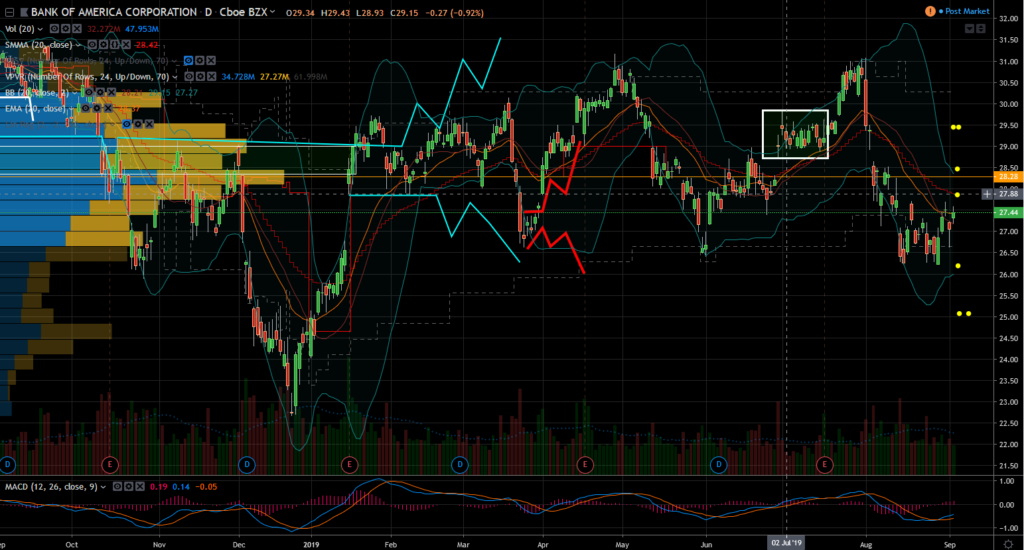This screenshot has width=1024, height=550.
Task: Collapse the indicator legend with the minus box icon
Action: [x=9, y=12]
